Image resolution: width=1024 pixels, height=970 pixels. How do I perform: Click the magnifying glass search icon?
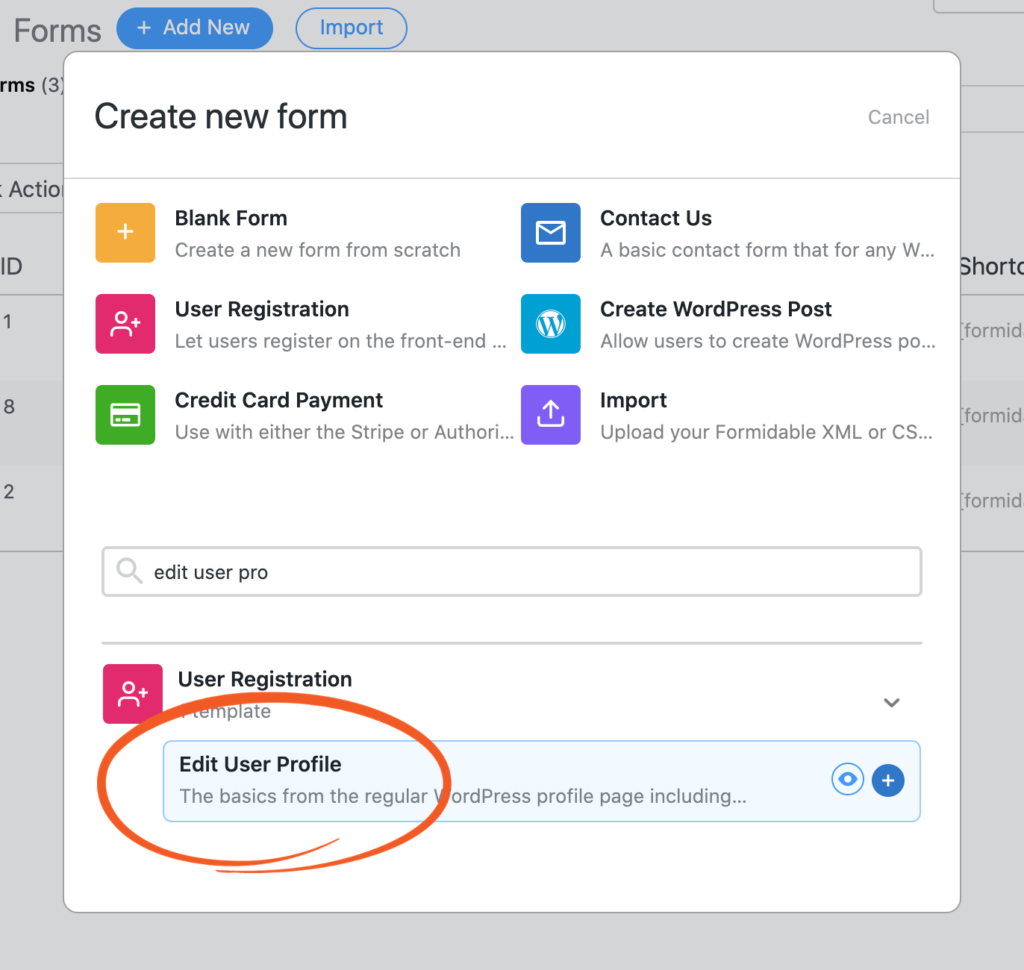coord(128,570)
